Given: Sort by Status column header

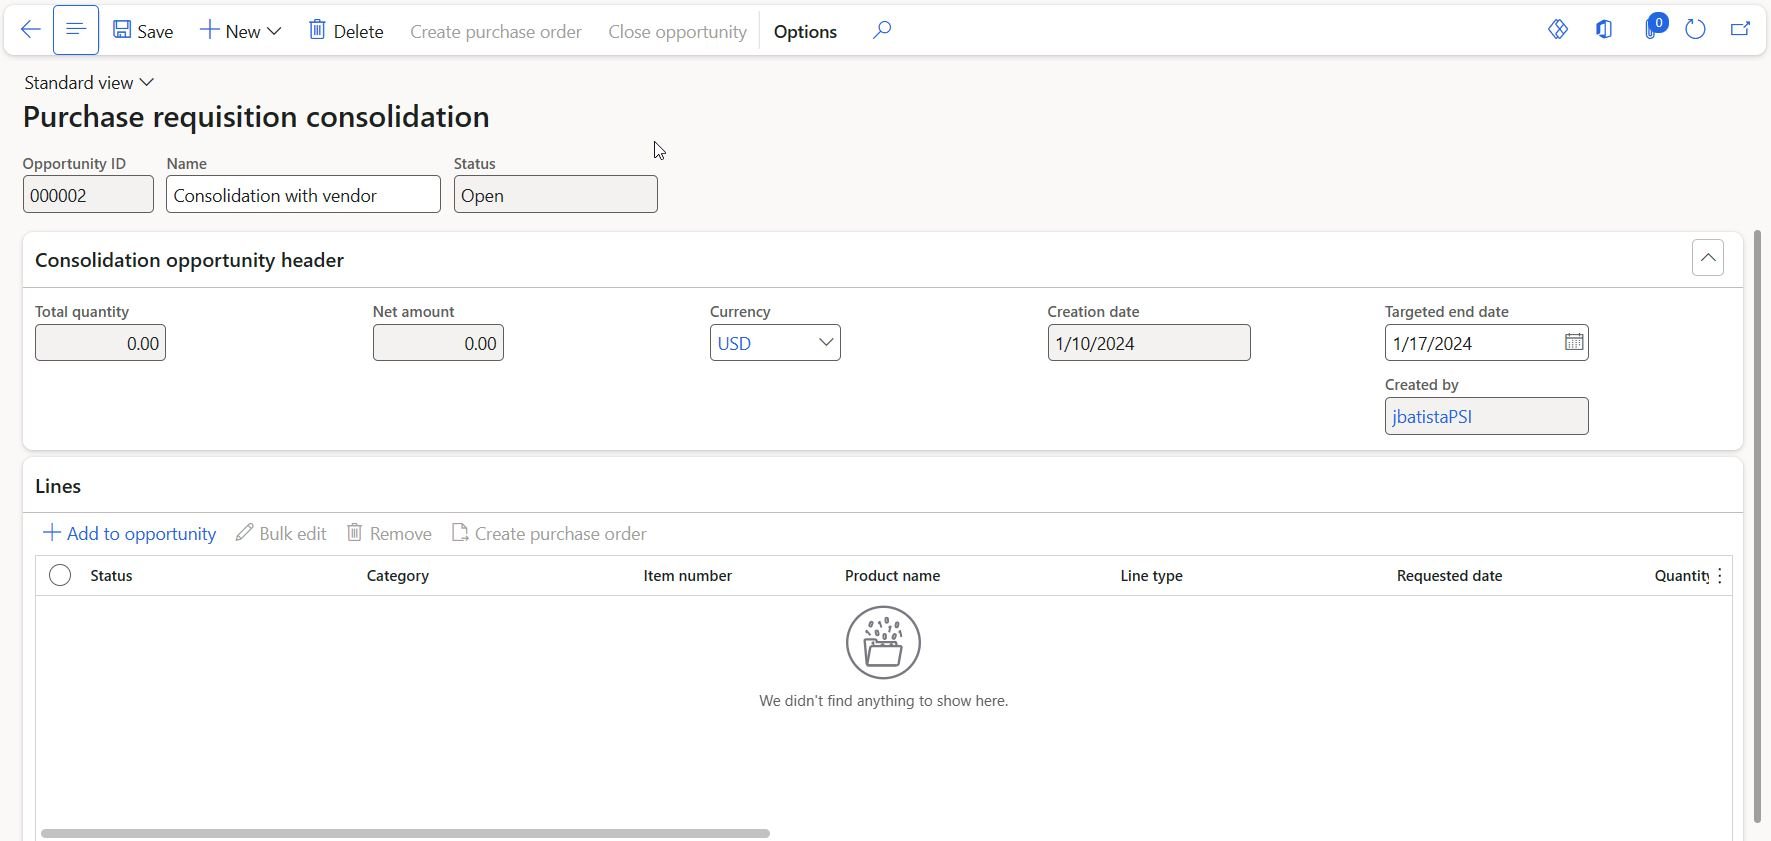Looking at the screenshot, I should click(111, 576).
